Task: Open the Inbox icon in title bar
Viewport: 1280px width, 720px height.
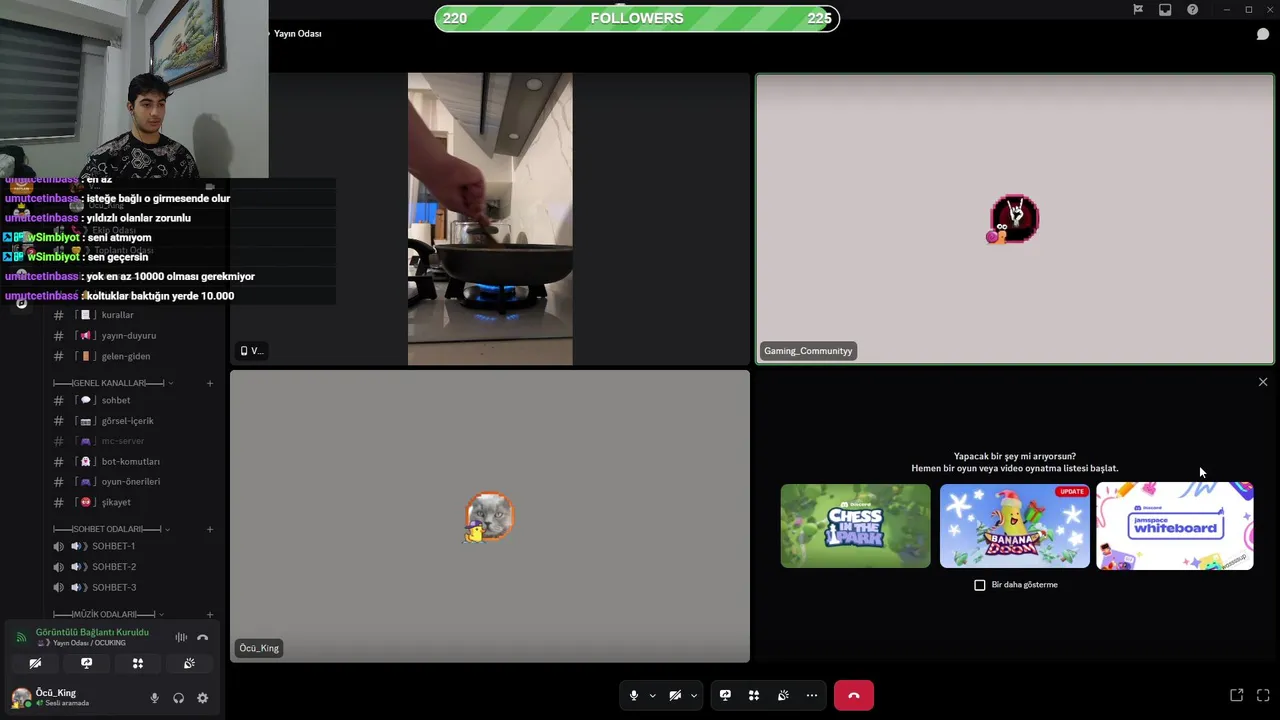Action: tap(1165, 10)
